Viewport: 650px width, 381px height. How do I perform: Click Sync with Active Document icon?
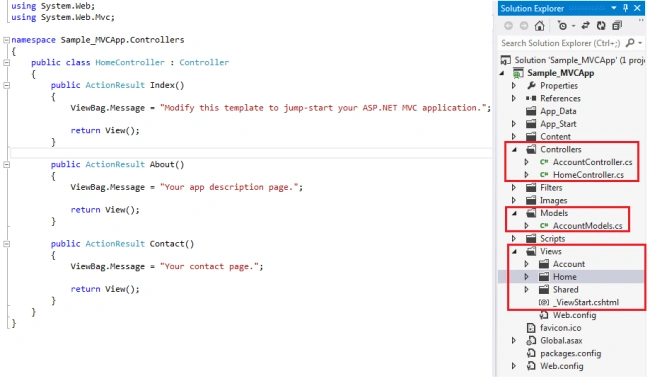pos(585,26)
